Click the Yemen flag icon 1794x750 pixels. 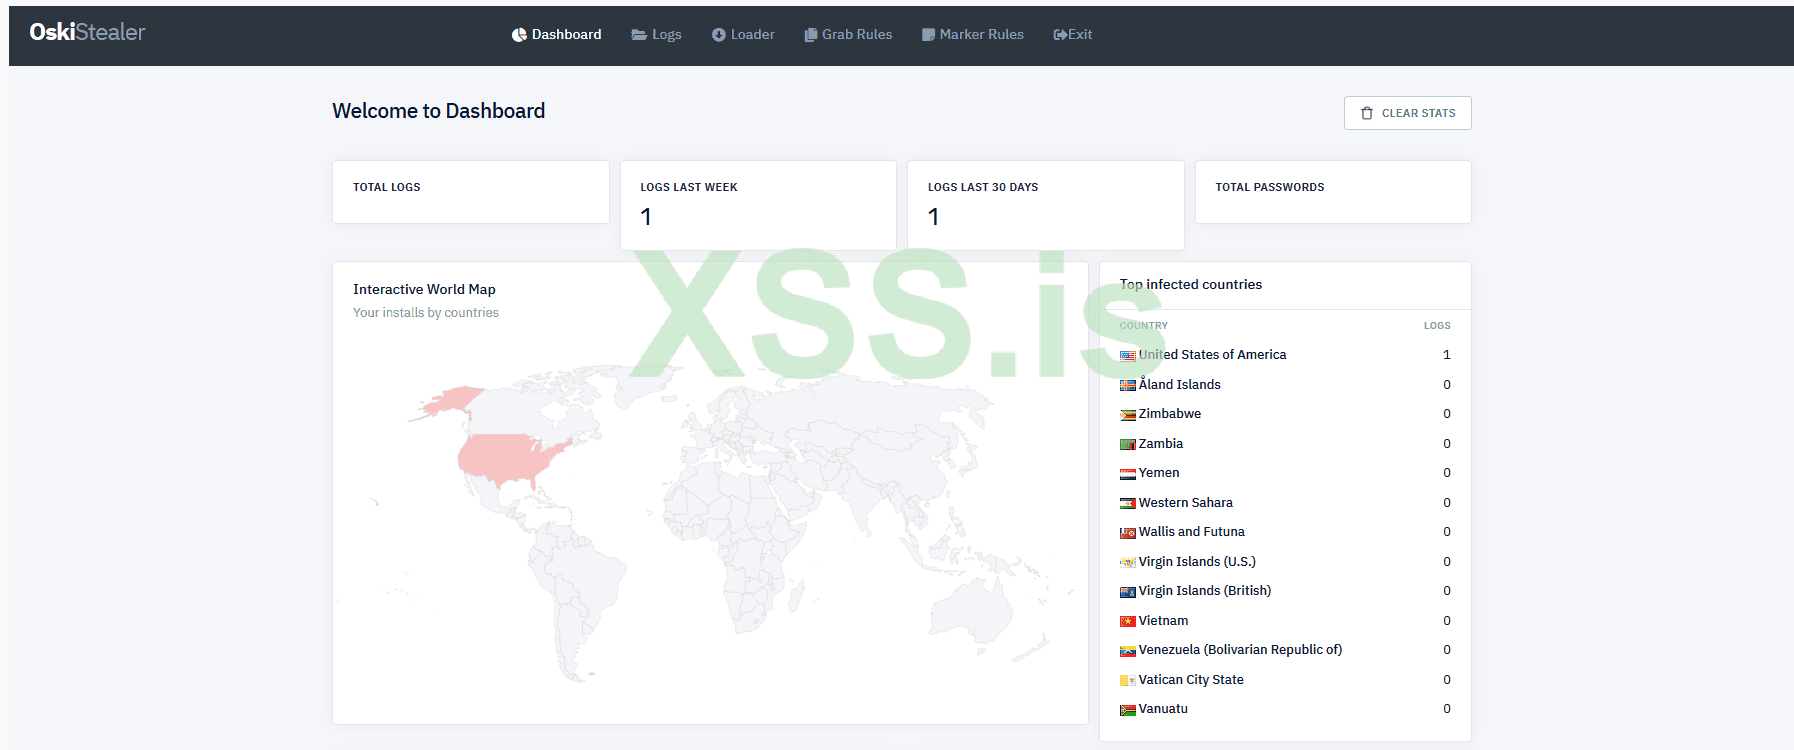click(1128, 474)
